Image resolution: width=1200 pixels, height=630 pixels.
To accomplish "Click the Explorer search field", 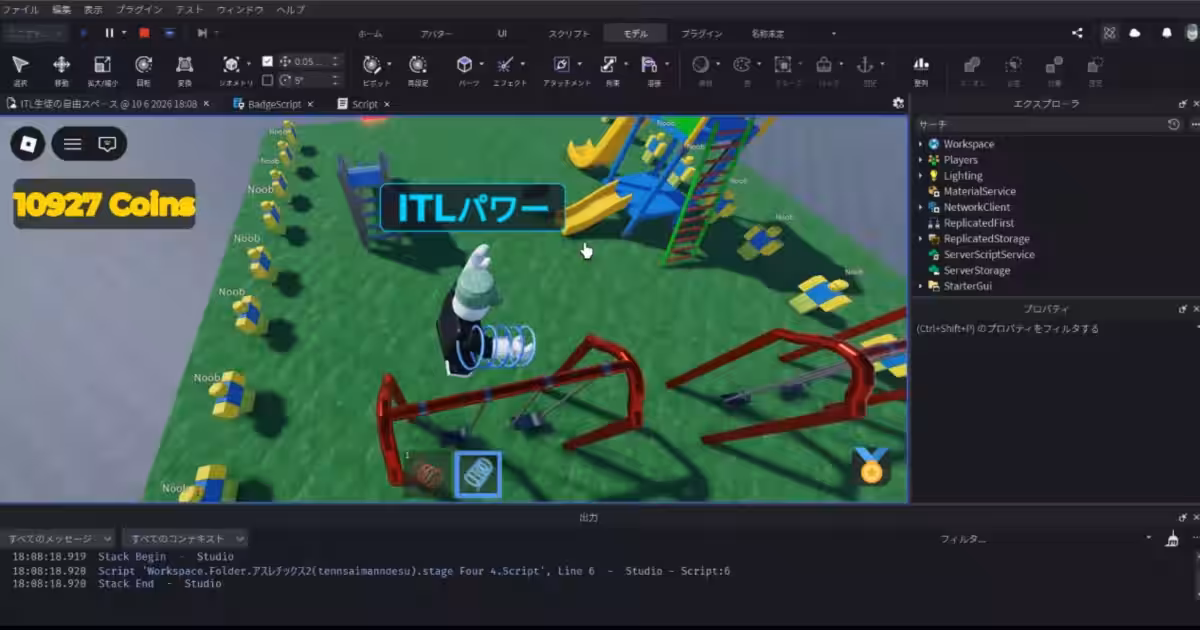I will [x=1040, y=125].
